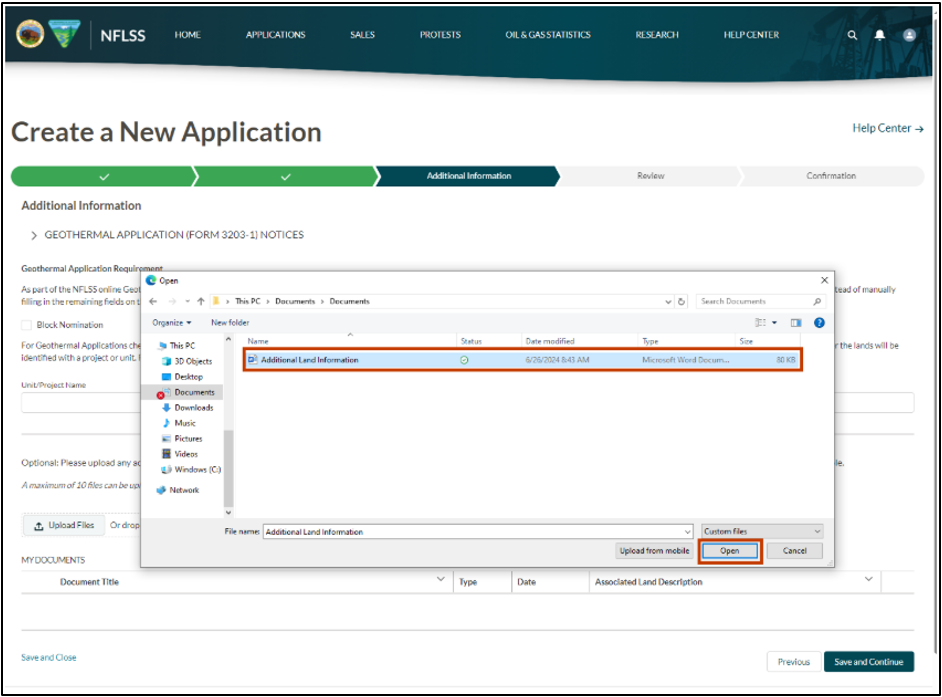This screenshot has width=942, height=697.
Task: Click the search magnifier in Search Documents box
Action: point(817,302)
